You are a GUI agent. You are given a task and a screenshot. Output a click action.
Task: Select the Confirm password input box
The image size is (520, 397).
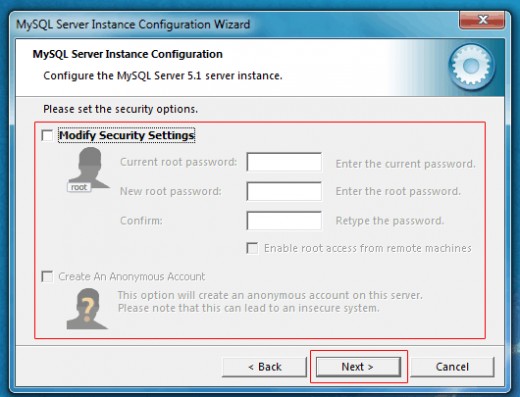click(284, 220)
